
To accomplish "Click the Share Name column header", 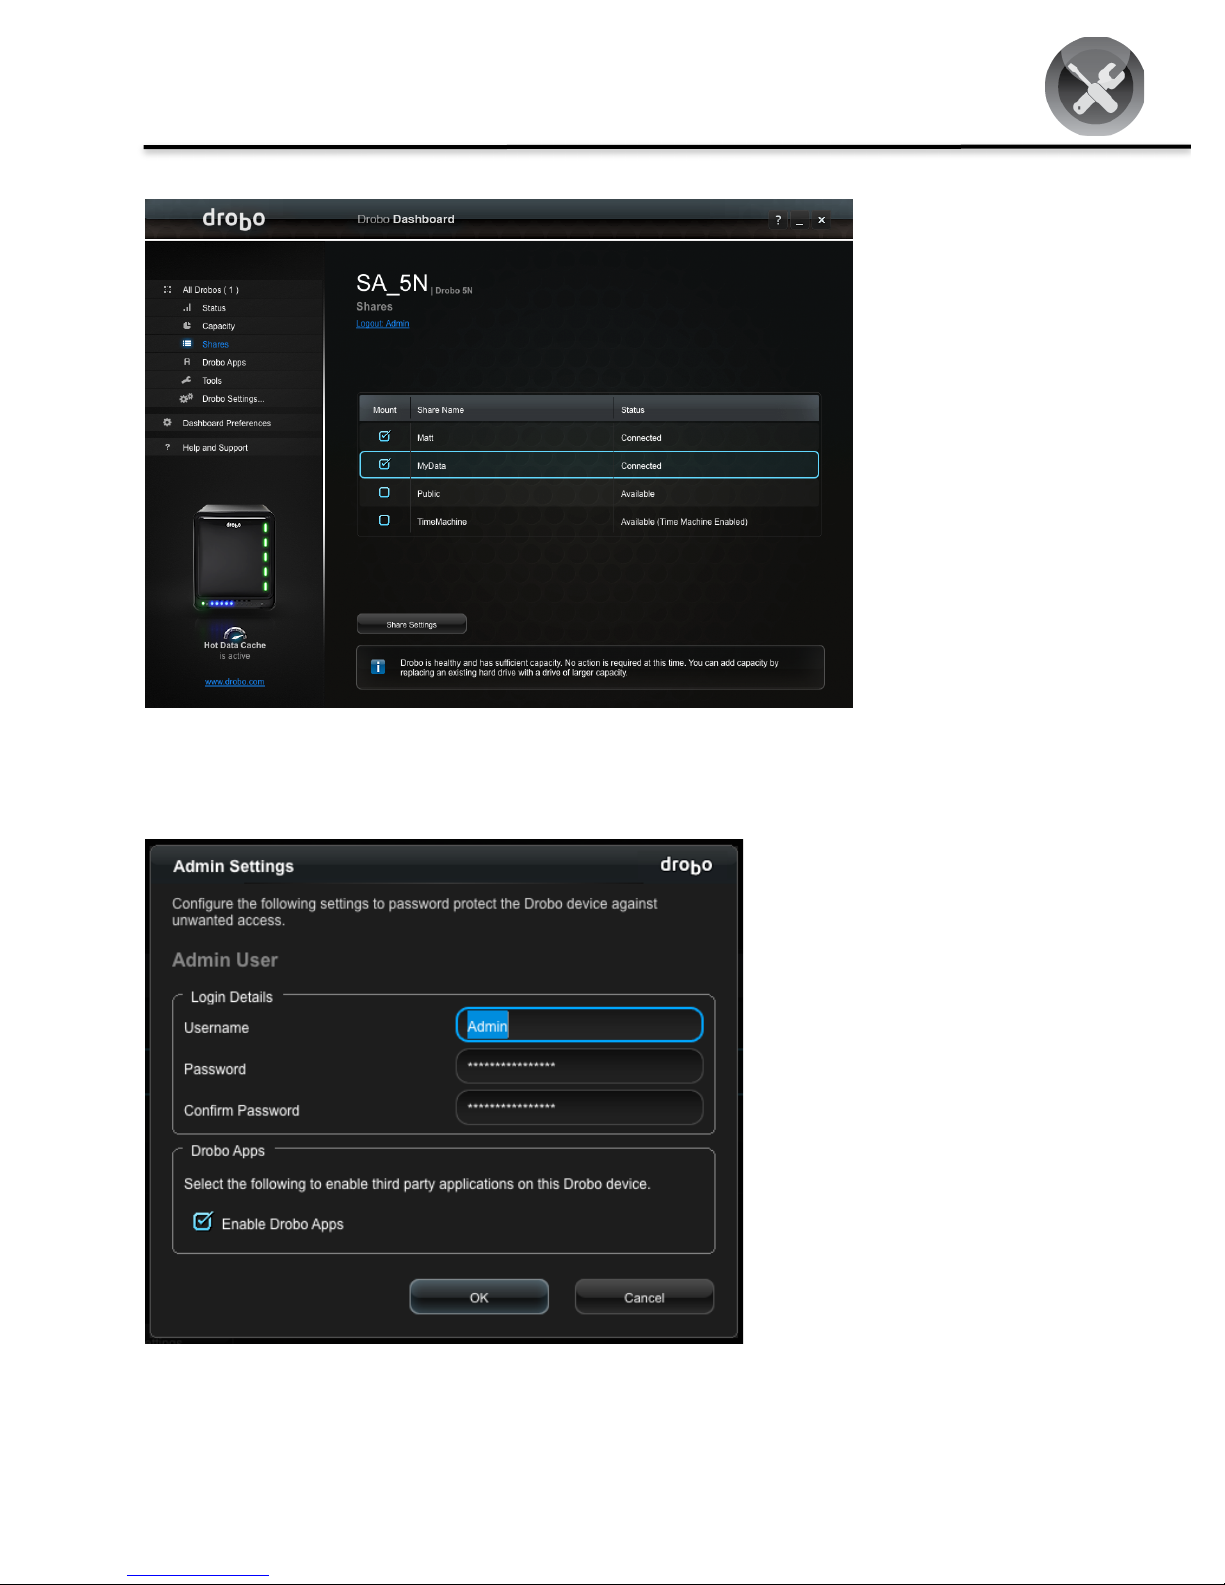I will click(x=512, y=409).
